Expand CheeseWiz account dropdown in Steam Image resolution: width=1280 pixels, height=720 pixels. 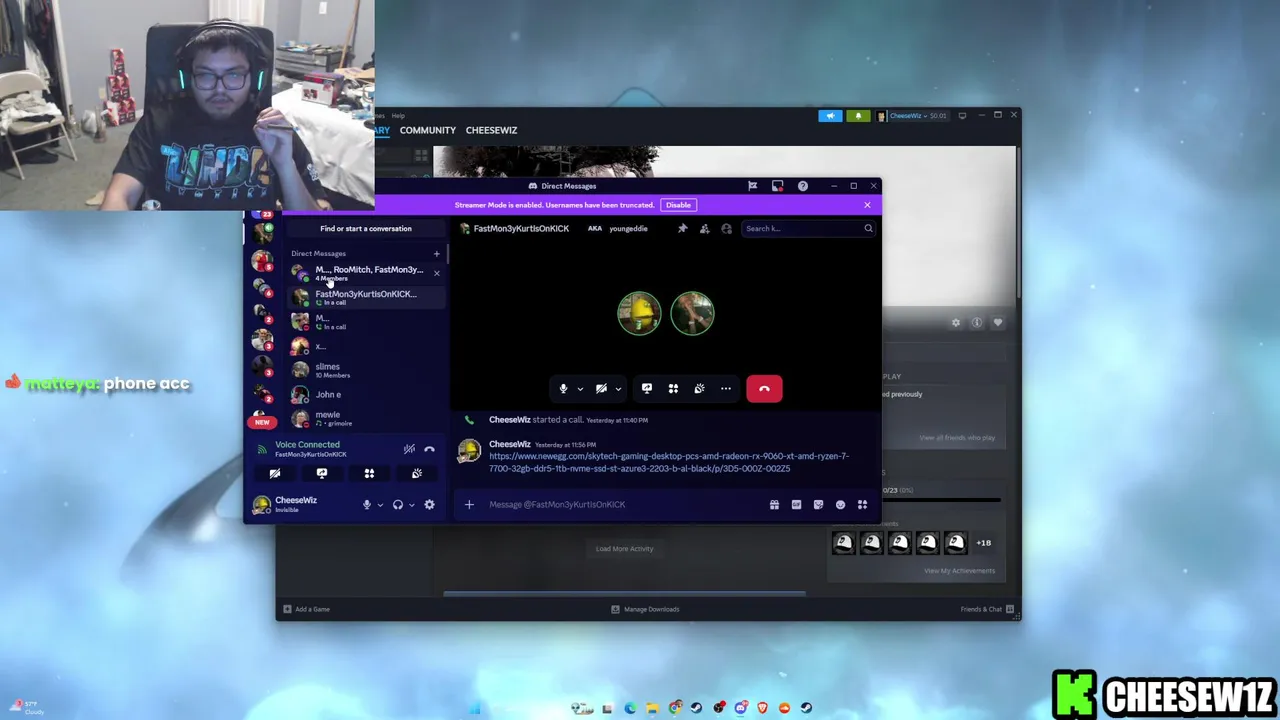[x=912, y=116]
